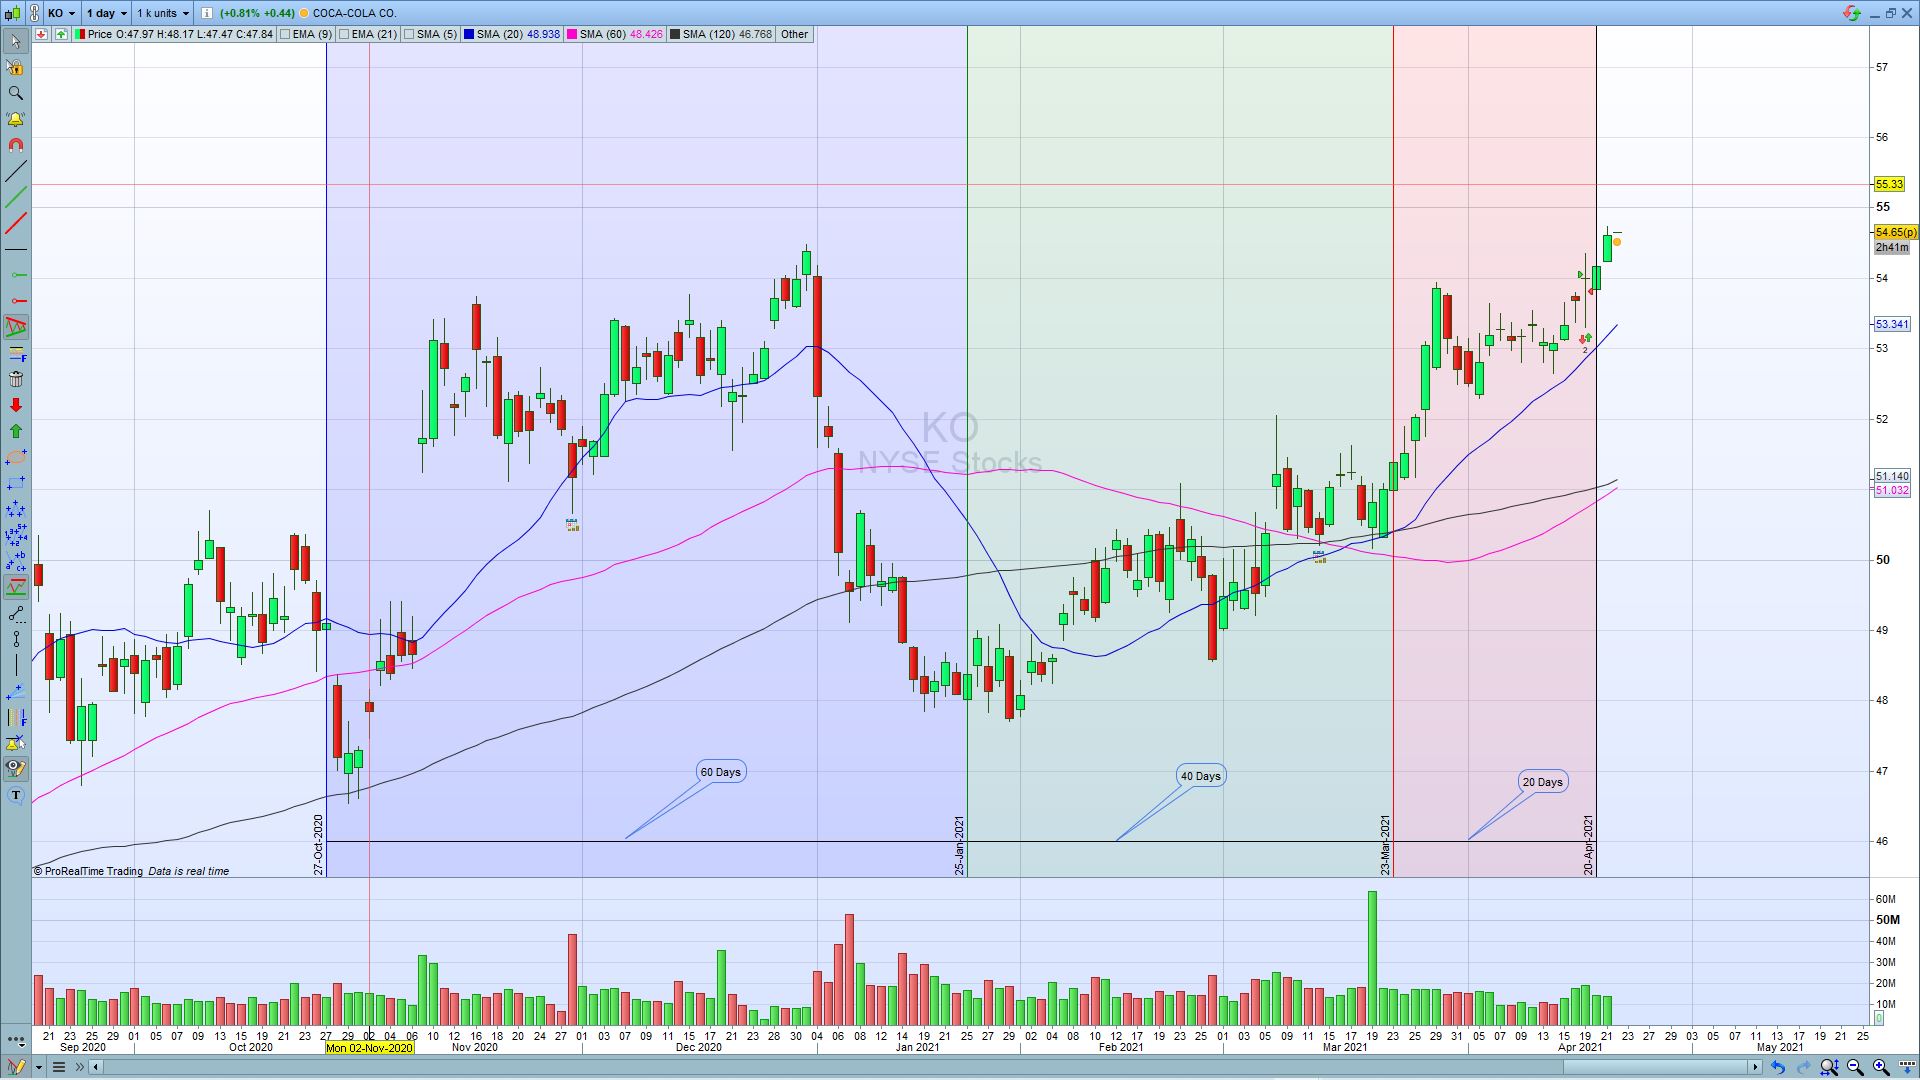Click the info button beside units
Screen dimensions: 1920x1080
point(206,13)
